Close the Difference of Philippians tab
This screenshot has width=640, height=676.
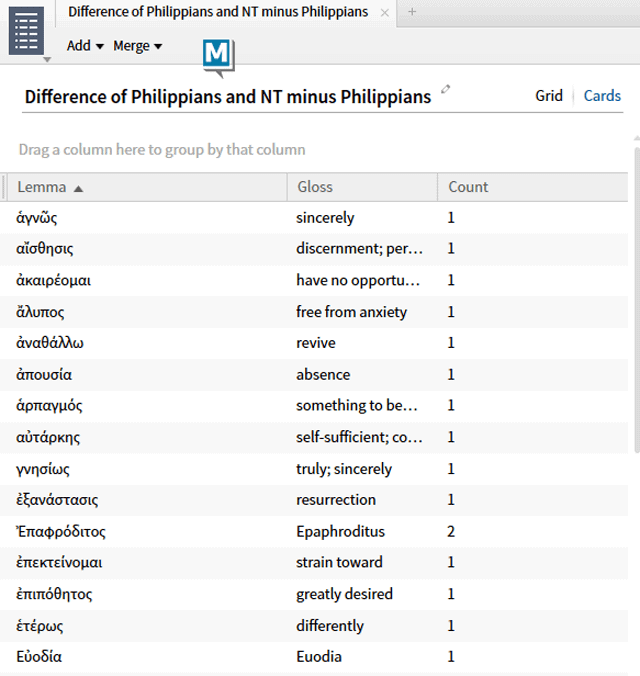385,12
